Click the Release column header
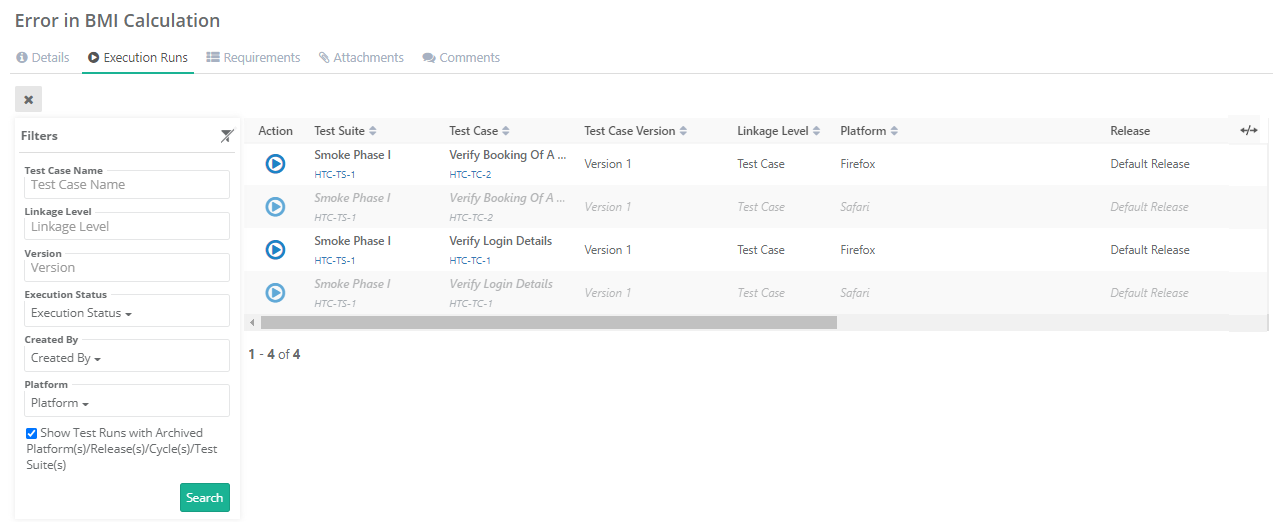Image resolution: width=1286 pixels, height=522 pixels. (x=1130, y=131)
